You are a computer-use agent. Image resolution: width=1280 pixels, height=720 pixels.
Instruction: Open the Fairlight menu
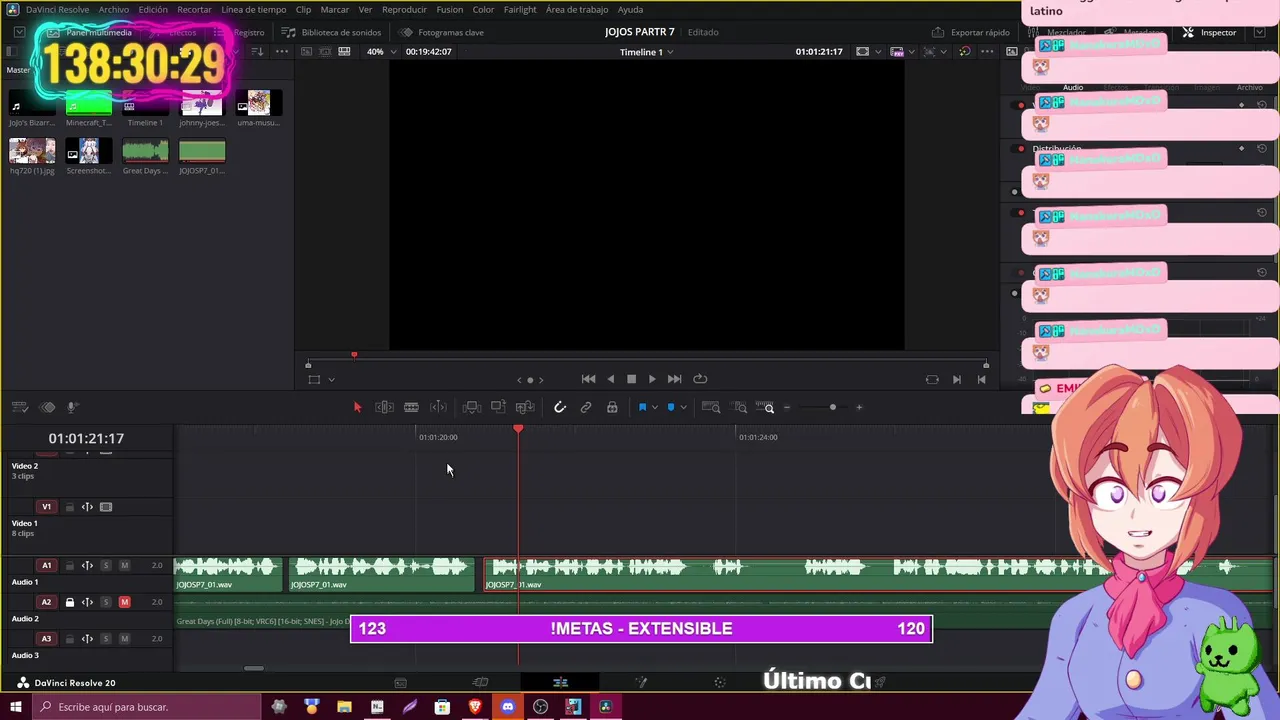(520, 9)
